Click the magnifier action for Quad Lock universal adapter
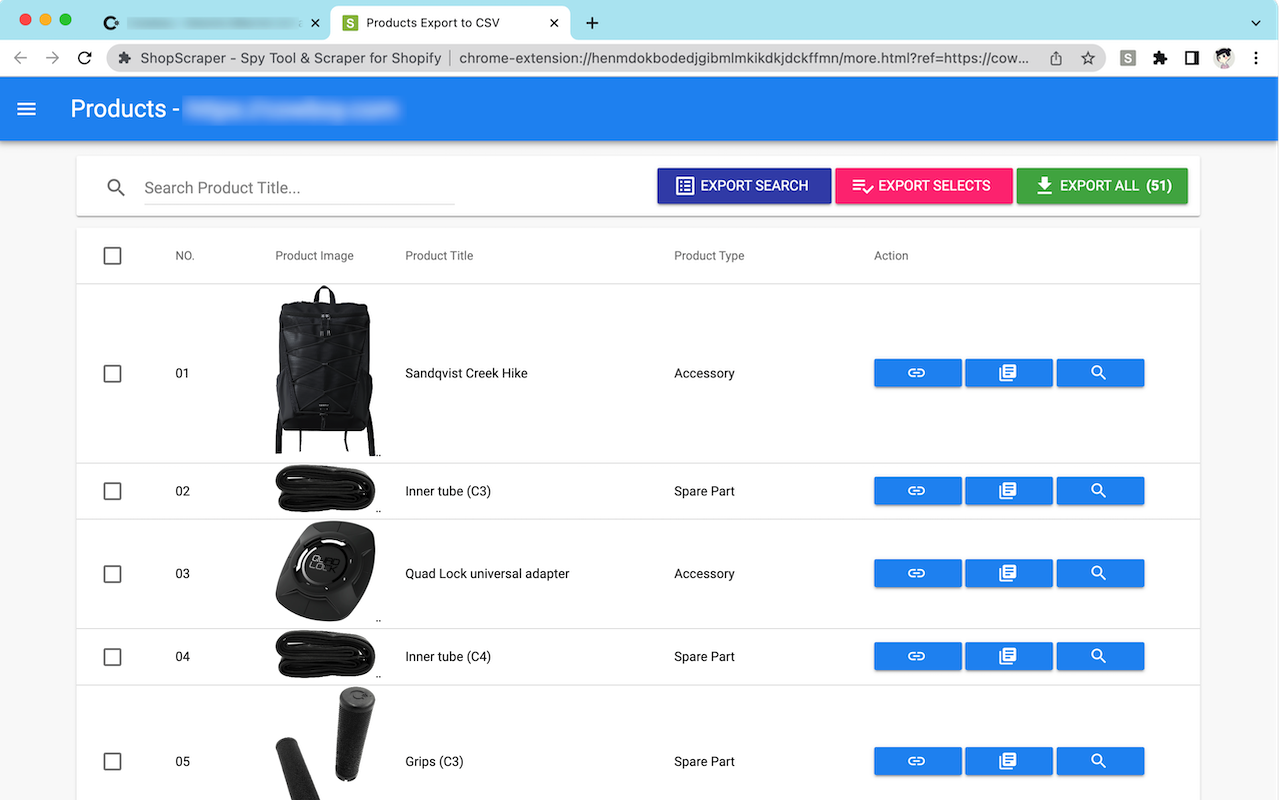The width and height of the screenshot is (1280, 800). click(x=1100, y=573)
